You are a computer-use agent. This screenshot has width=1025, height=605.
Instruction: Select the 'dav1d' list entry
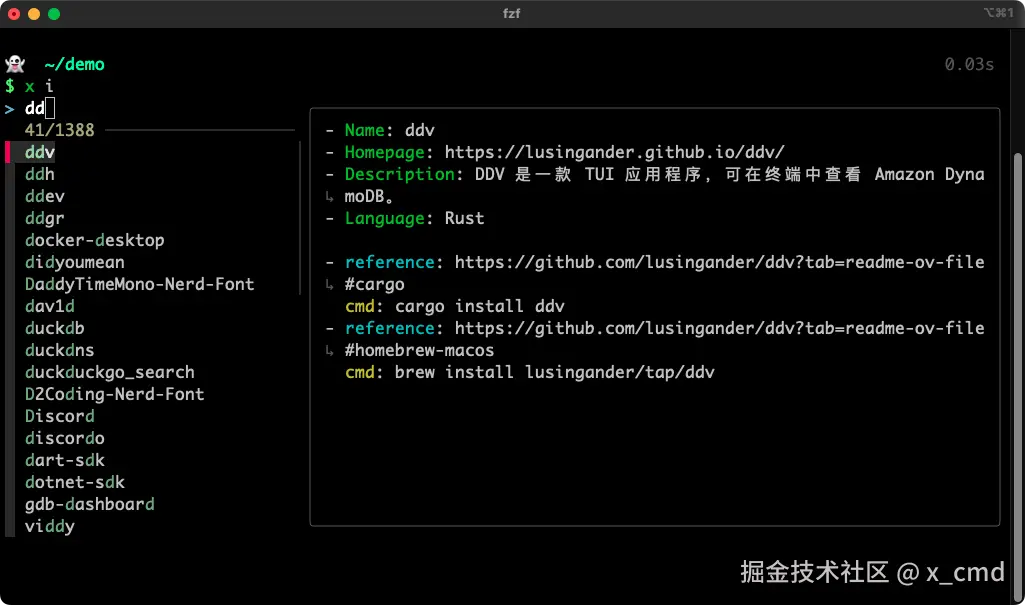50,306
